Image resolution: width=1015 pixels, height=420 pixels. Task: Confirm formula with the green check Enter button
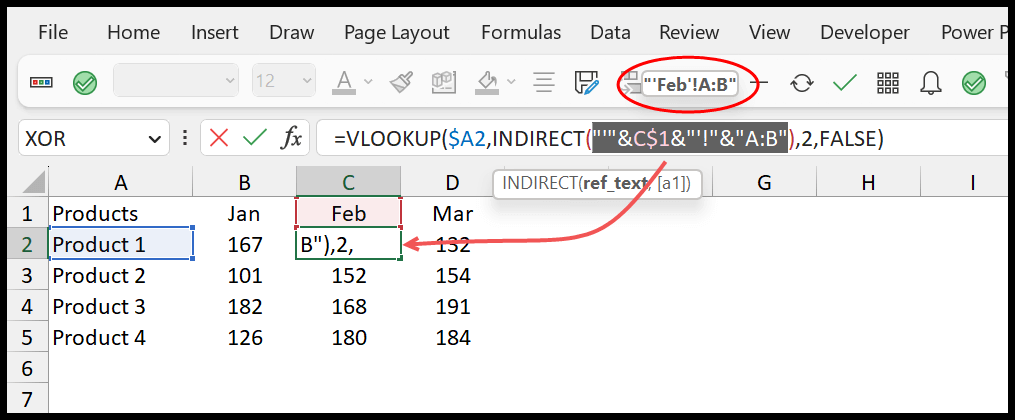point(254,138)
